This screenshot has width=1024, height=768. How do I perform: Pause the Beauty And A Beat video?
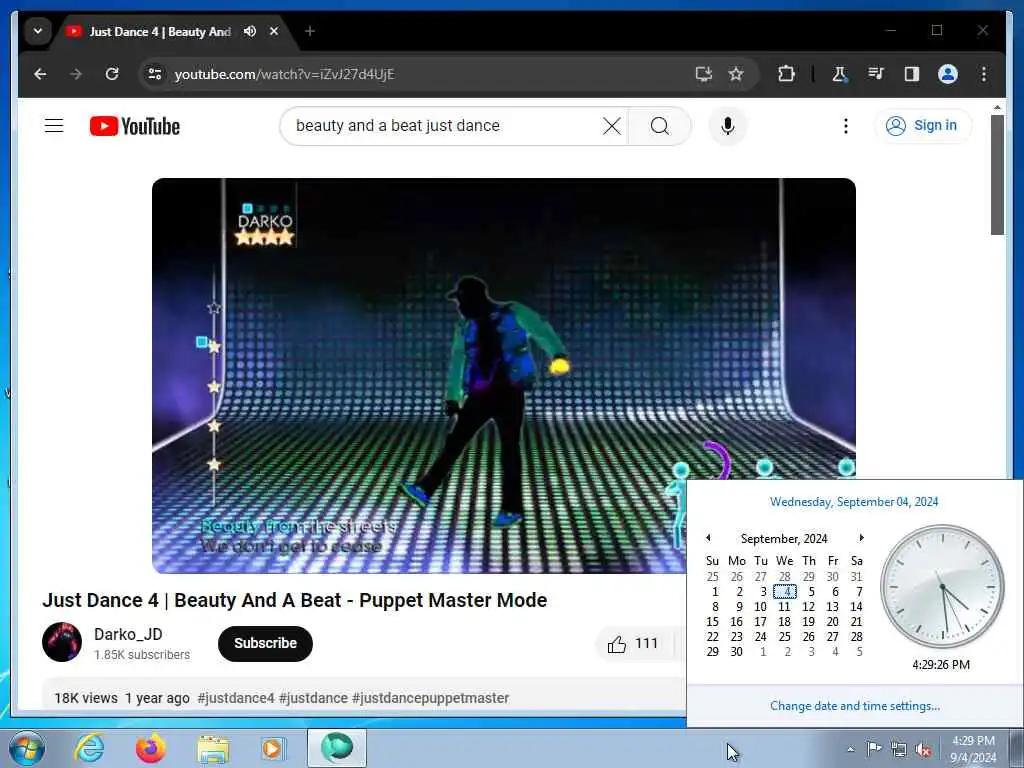point(504,376)
